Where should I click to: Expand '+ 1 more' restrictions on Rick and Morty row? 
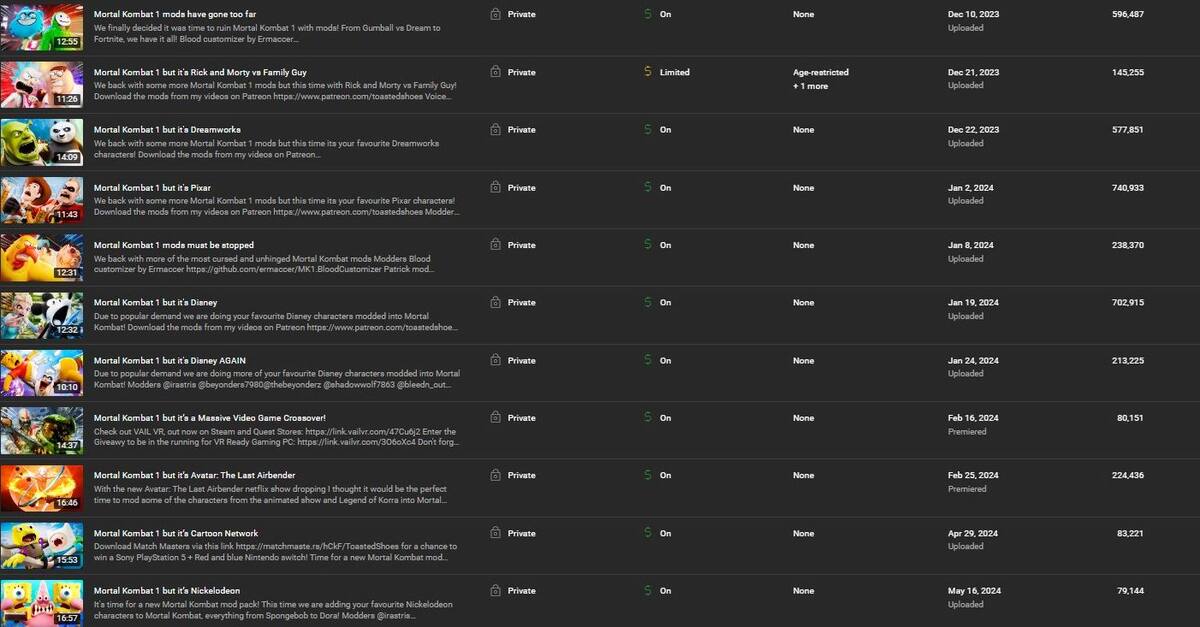coord(810,86)
